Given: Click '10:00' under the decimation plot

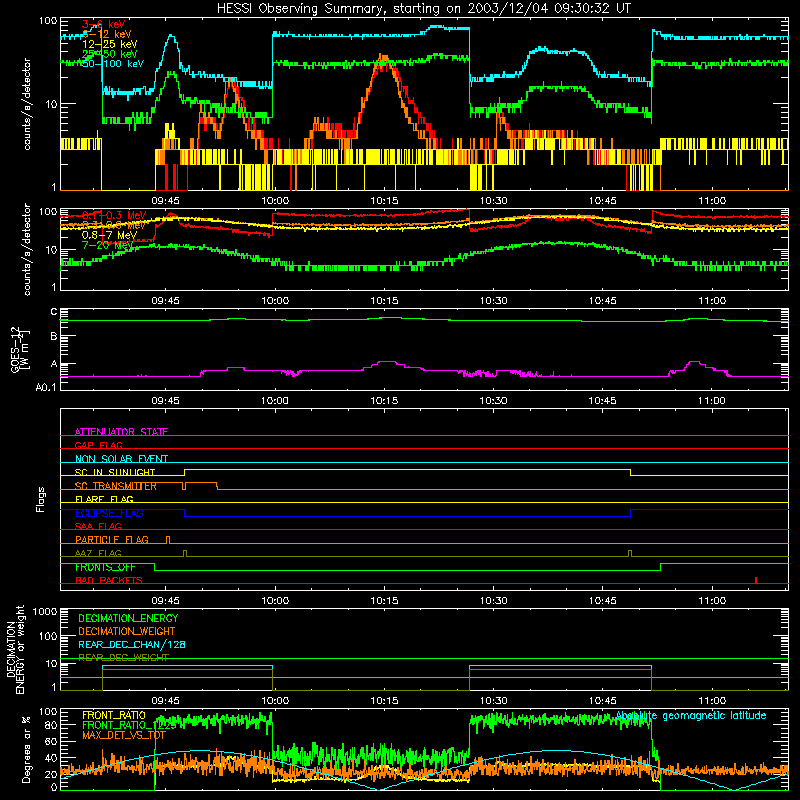Looking at the screenshot, I should coord(275,701).
